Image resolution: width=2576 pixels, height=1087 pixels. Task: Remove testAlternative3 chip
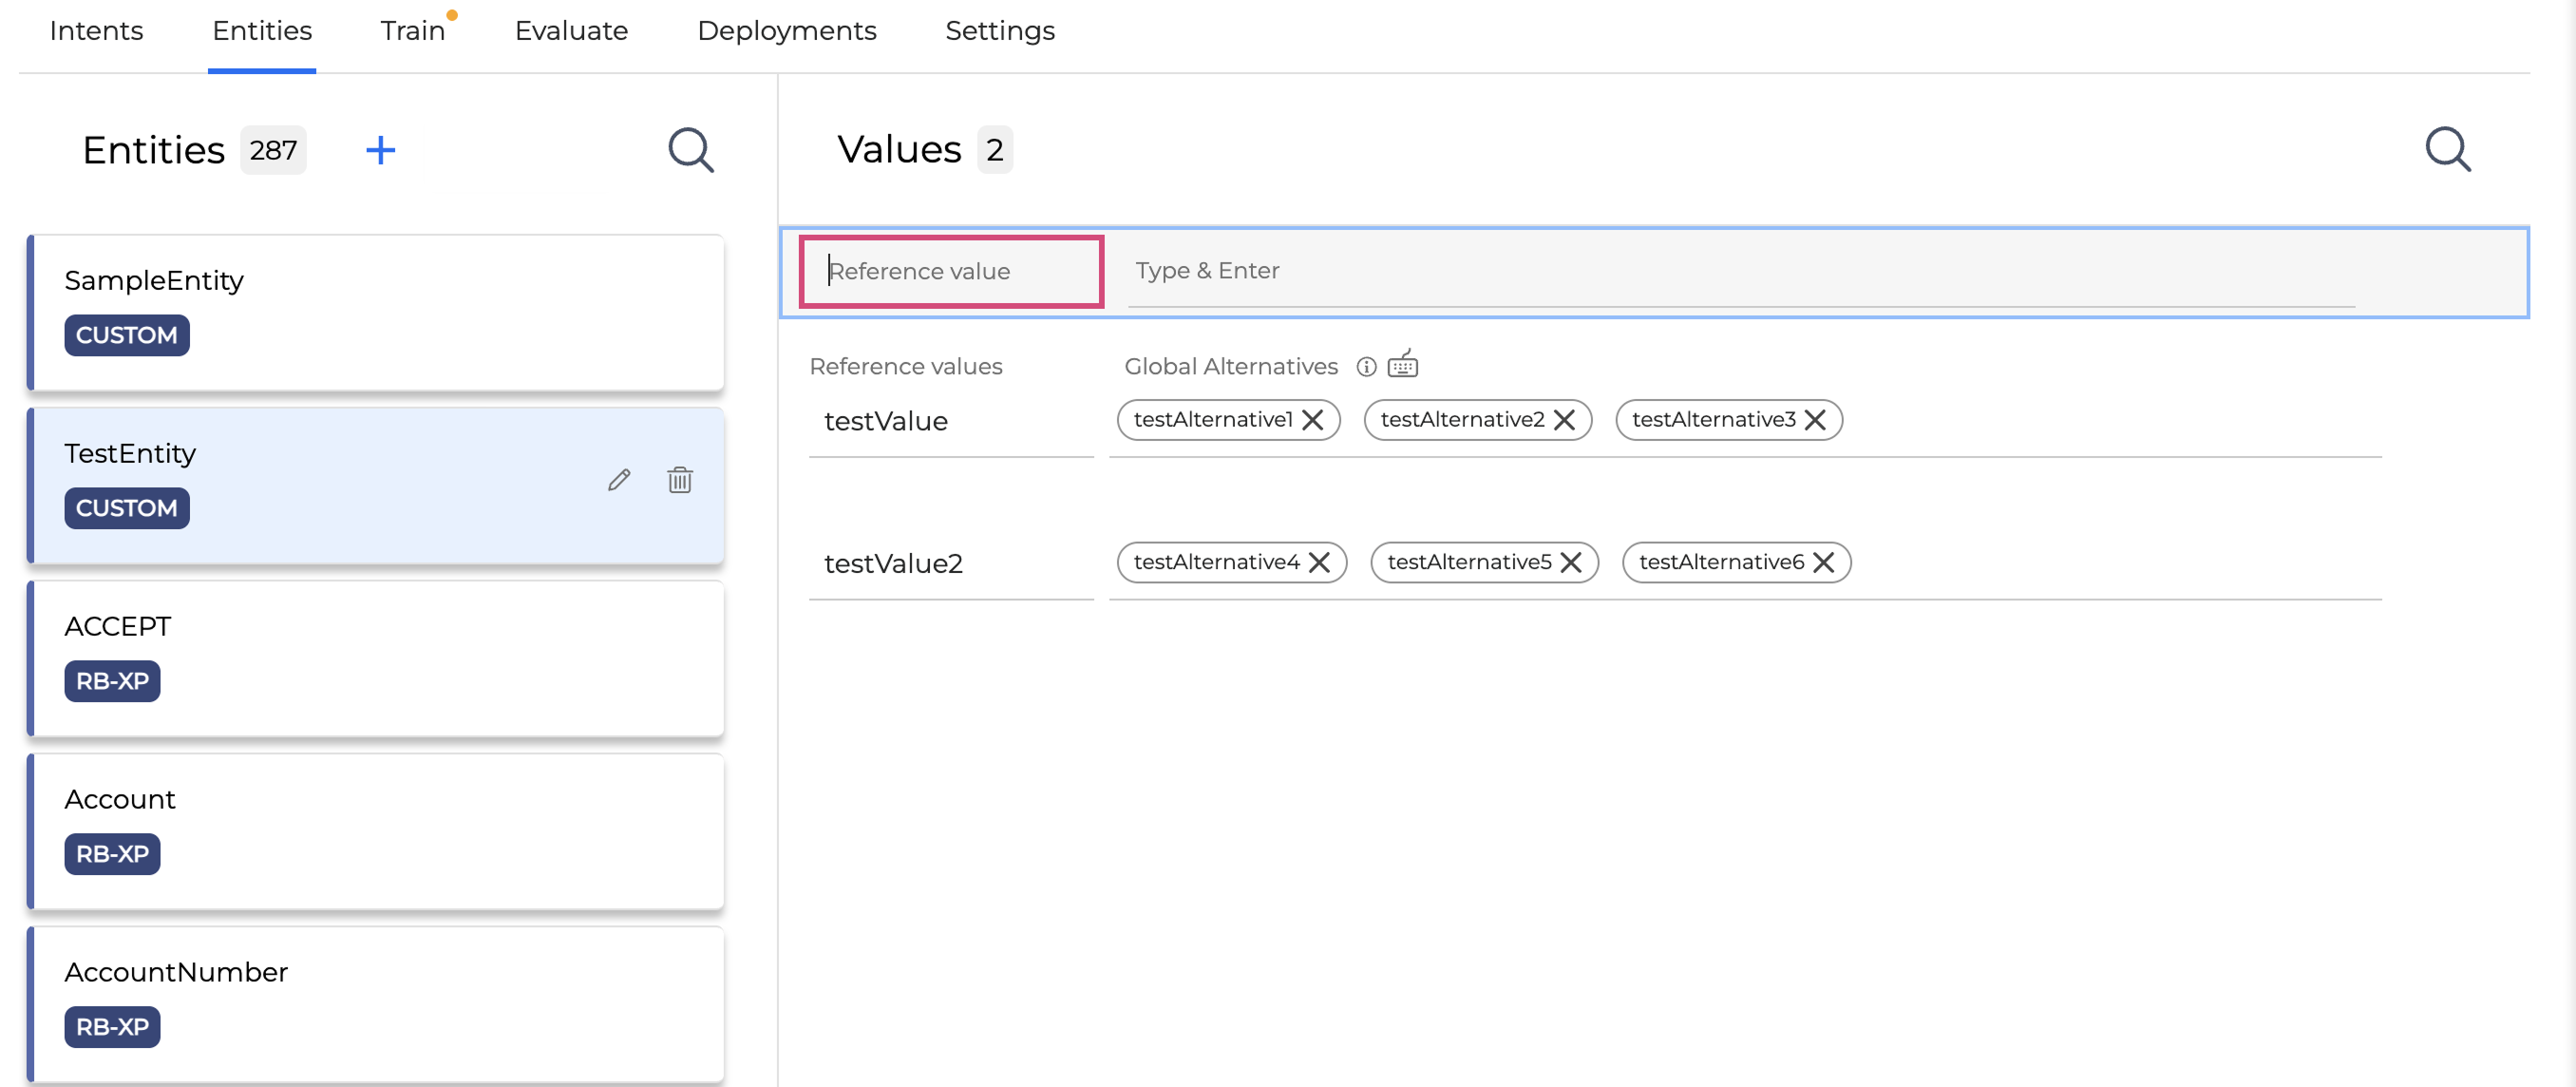click(1815, 420)
